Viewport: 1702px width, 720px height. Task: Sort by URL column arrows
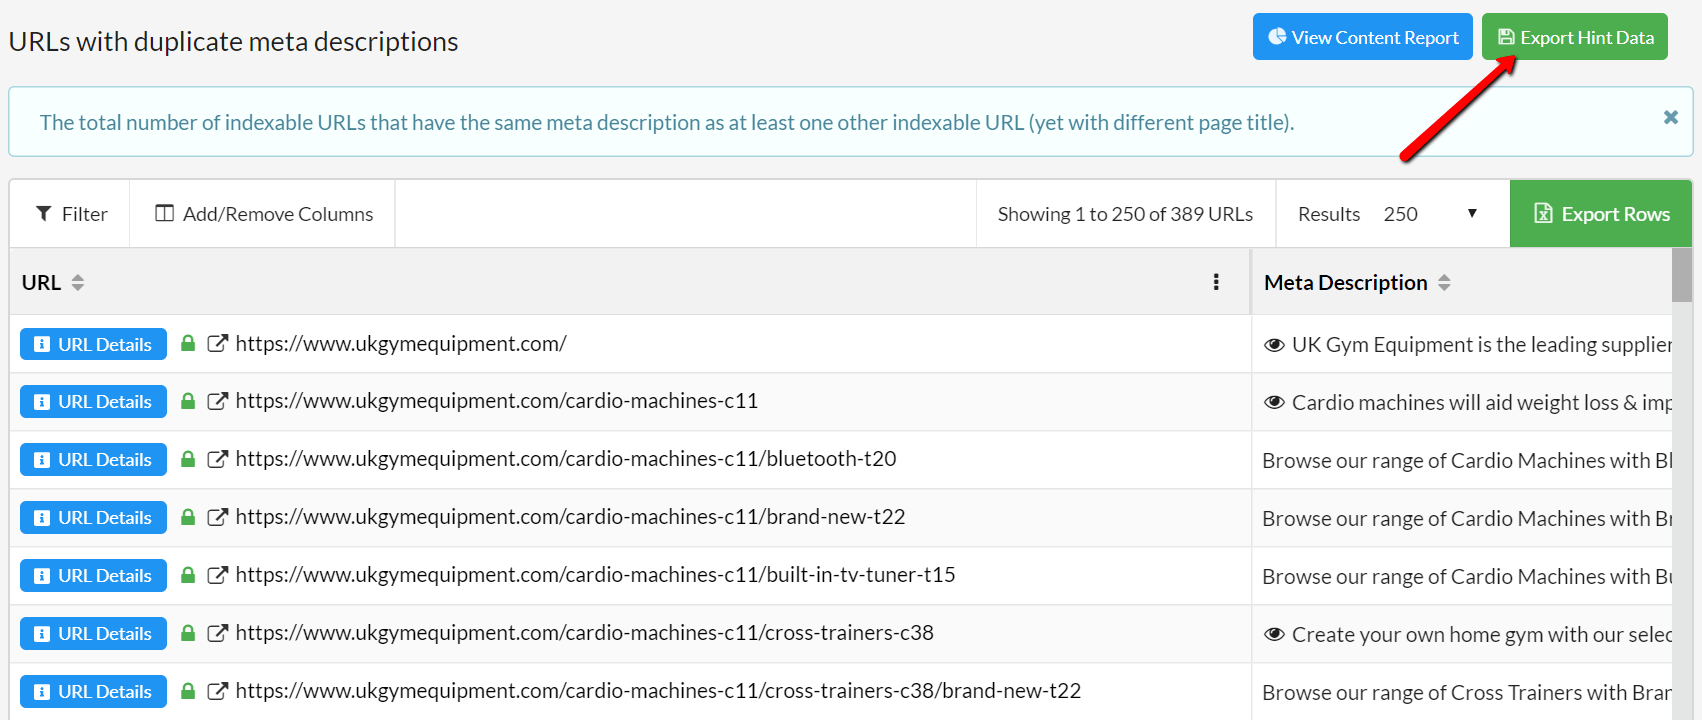[77, 283]
